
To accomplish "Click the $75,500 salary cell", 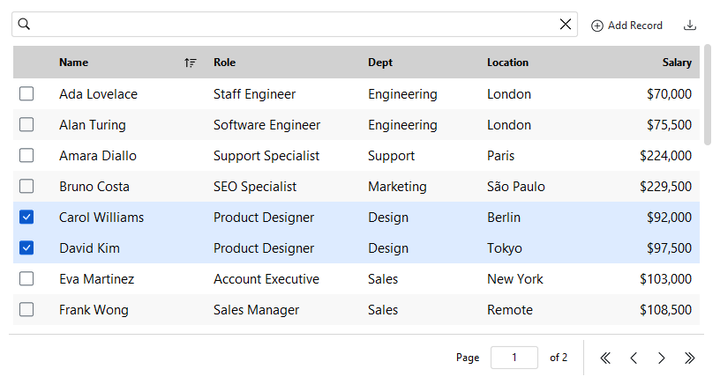I will tap(669, 125).
